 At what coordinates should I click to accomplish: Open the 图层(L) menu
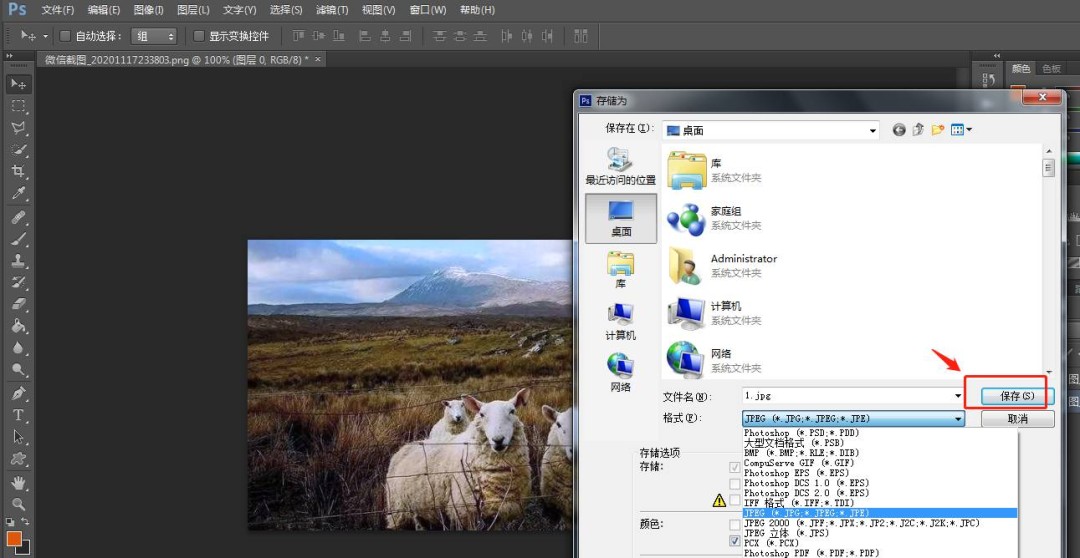(193, 10)
